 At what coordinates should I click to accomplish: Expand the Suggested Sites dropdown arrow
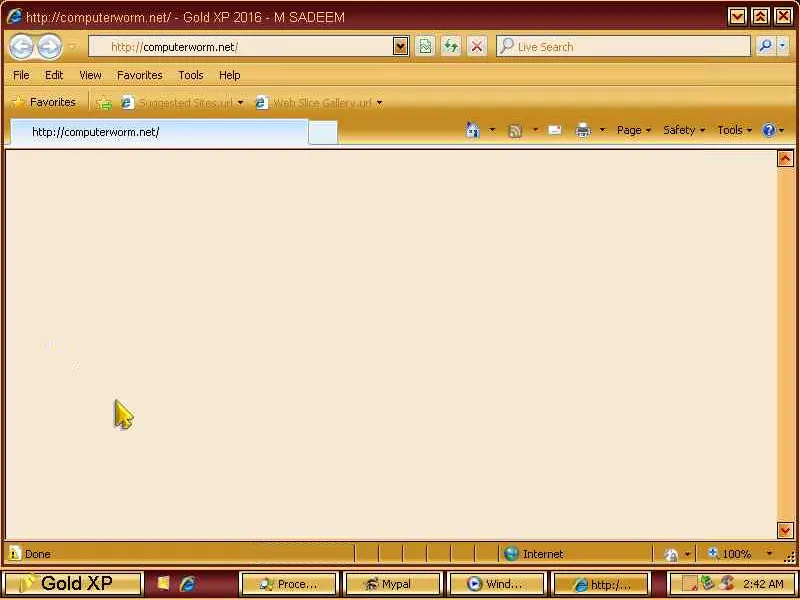click(x=240, y=103)
